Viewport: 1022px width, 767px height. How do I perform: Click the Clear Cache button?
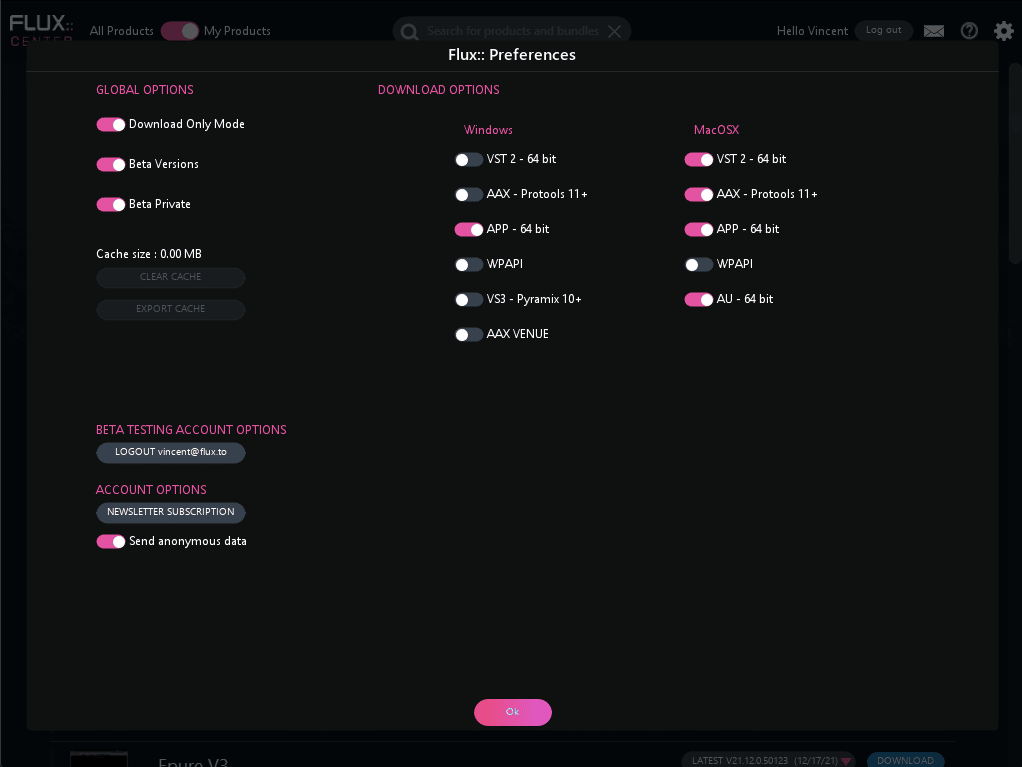(171, 278)
